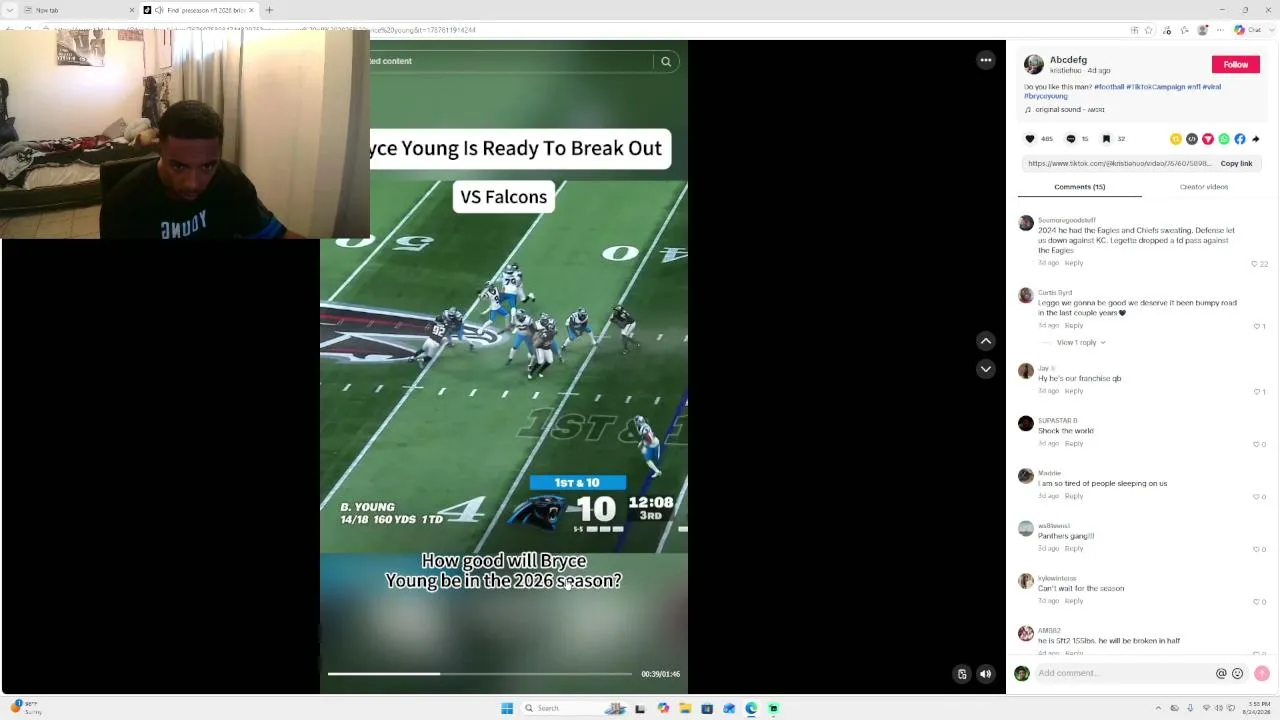
Task: Open Microsoft Edge from the taskbar
Action: click(751, 708)
